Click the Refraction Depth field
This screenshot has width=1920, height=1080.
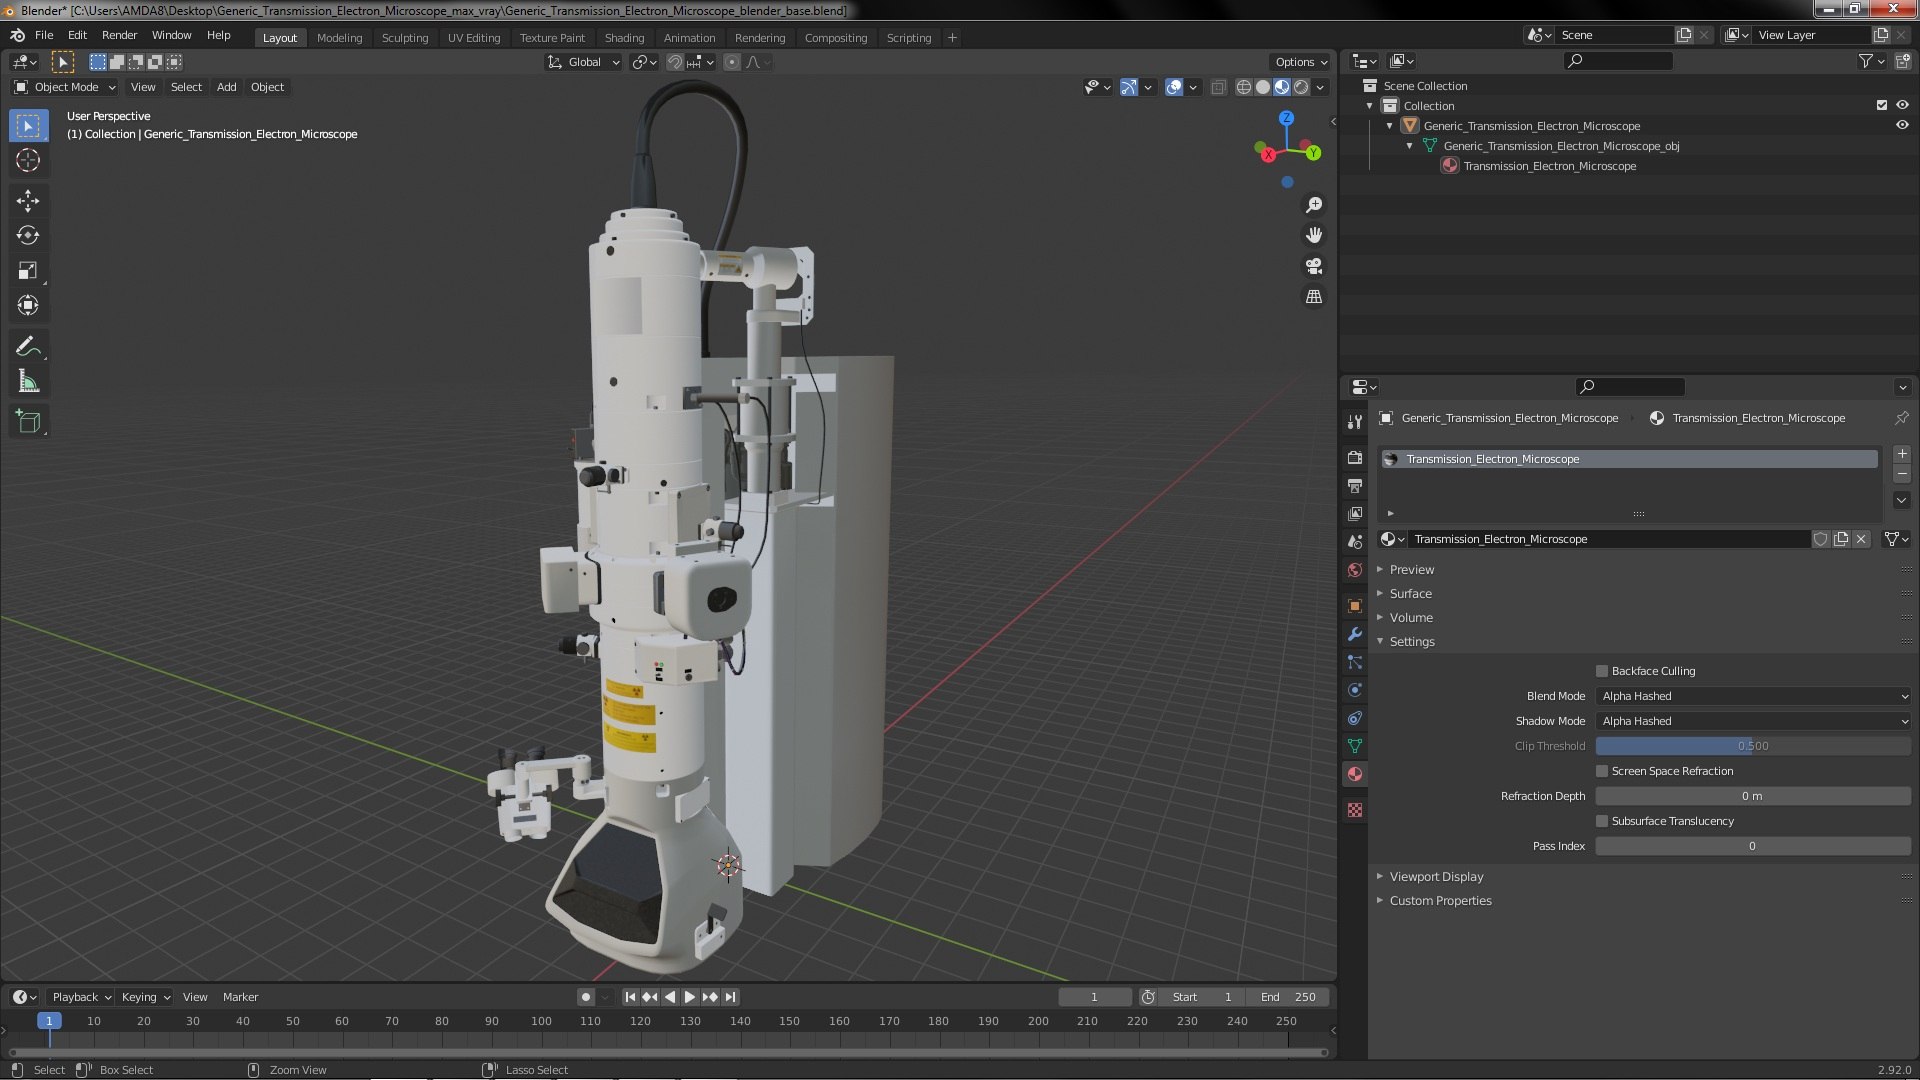point(1753,796)
